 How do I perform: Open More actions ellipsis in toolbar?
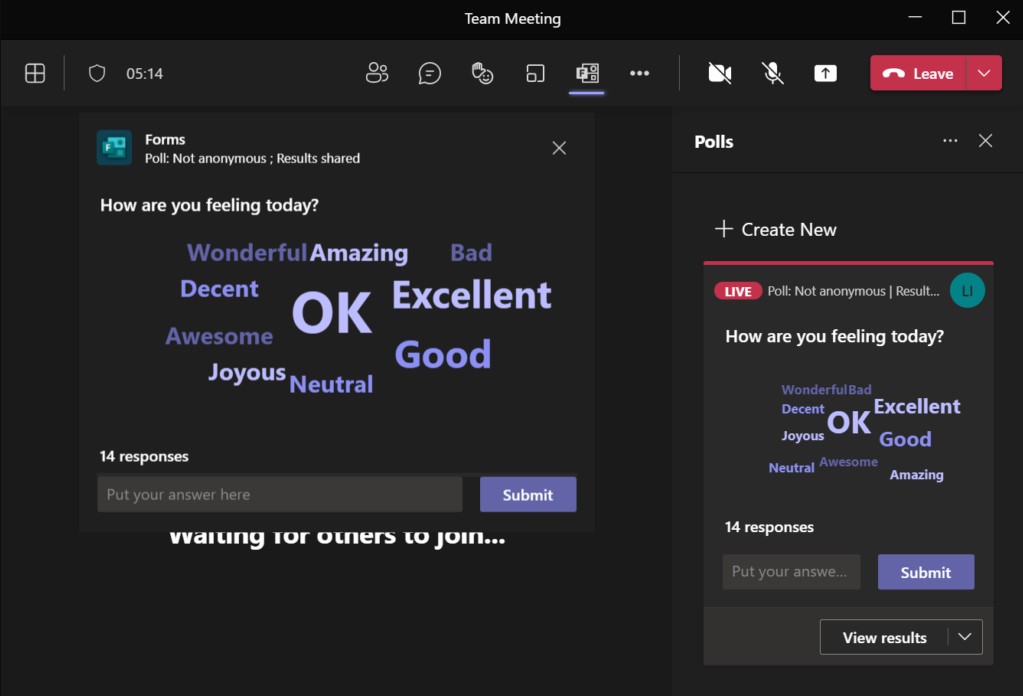pos(640,73)
